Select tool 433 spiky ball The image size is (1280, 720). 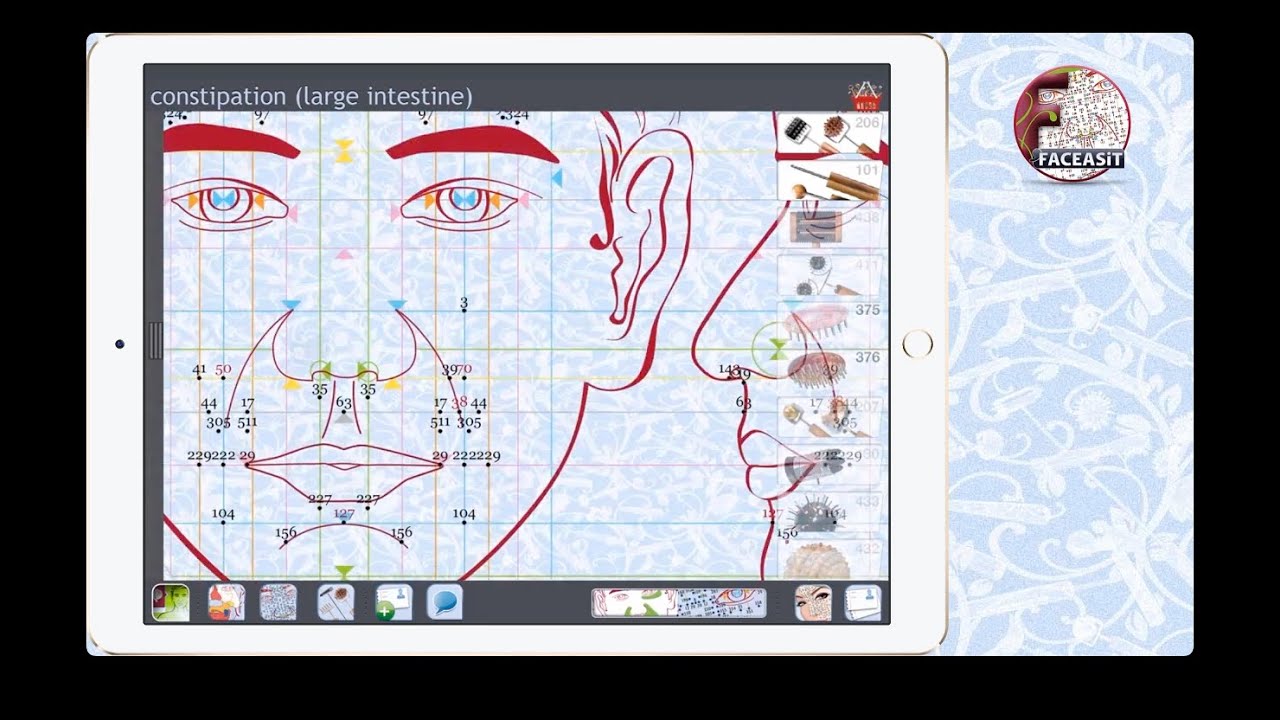click(x=830, y=514)
